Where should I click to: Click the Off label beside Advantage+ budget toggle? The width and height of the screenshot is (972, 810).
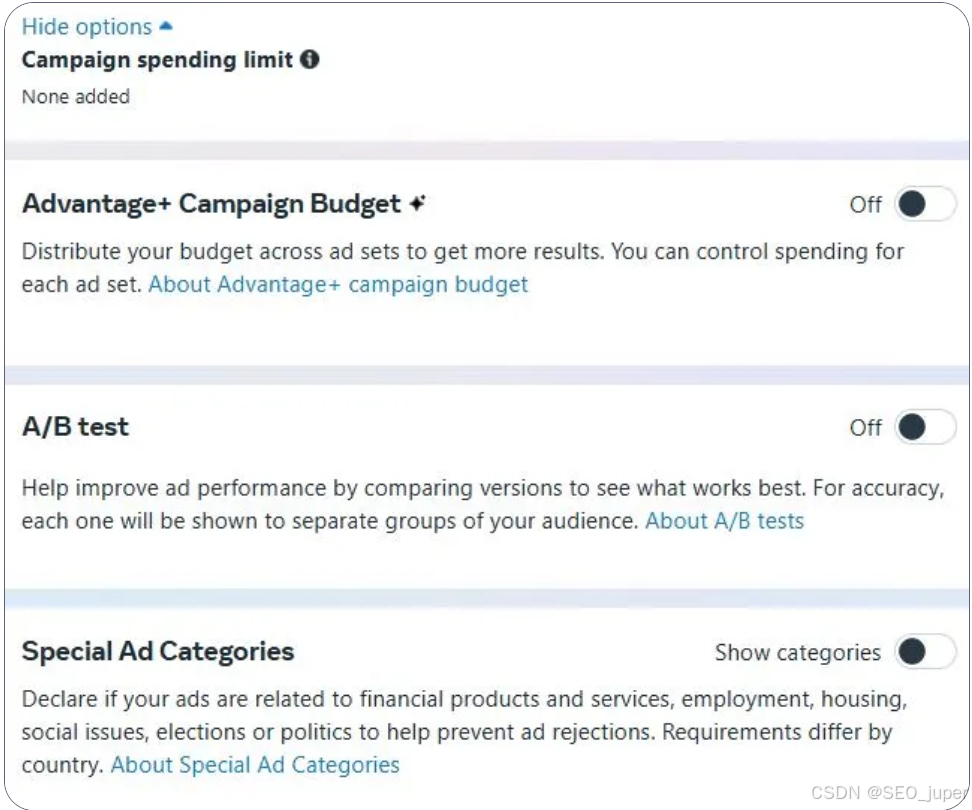[865, 205]
